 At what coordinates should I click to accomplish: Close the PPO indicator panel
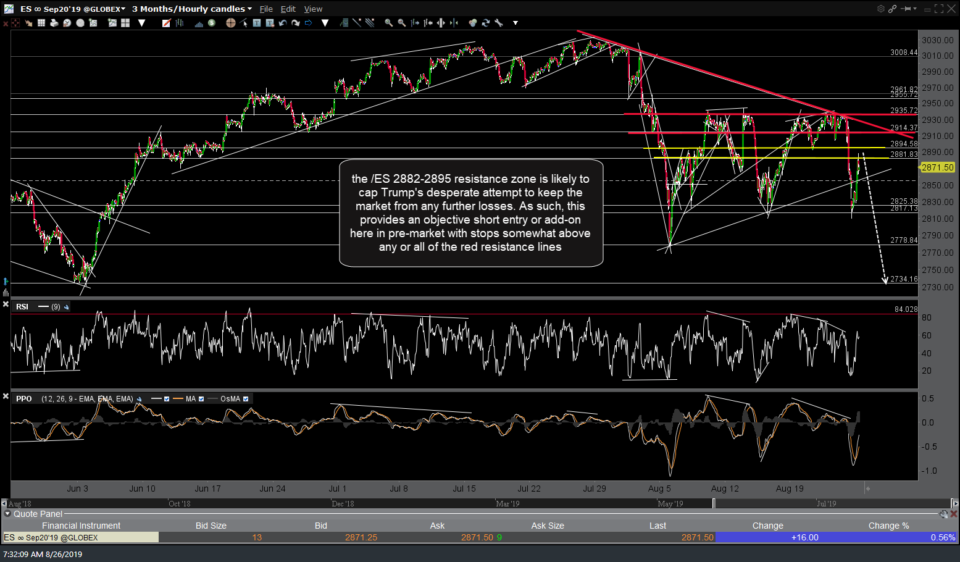click(x=6, y=396)
